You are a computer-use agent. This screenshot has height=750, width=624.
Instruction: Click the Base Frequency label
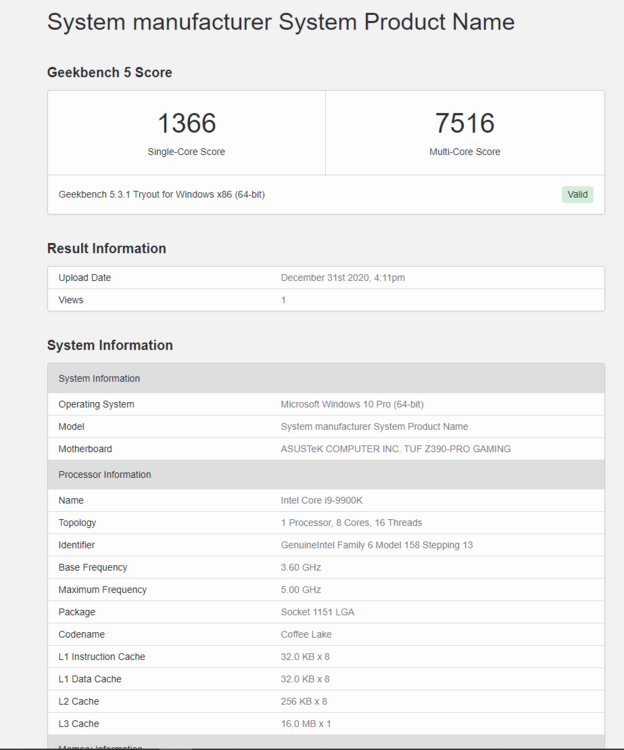[93, 567]
